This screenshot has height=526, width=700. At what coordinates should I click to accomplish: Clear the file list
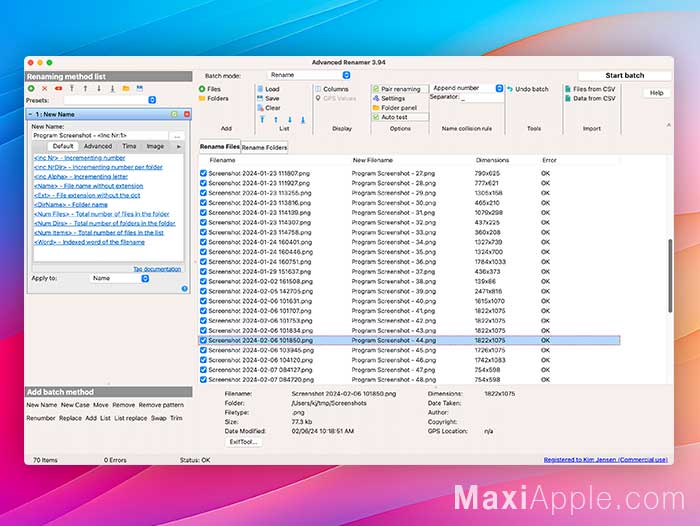tap(269, 108)
